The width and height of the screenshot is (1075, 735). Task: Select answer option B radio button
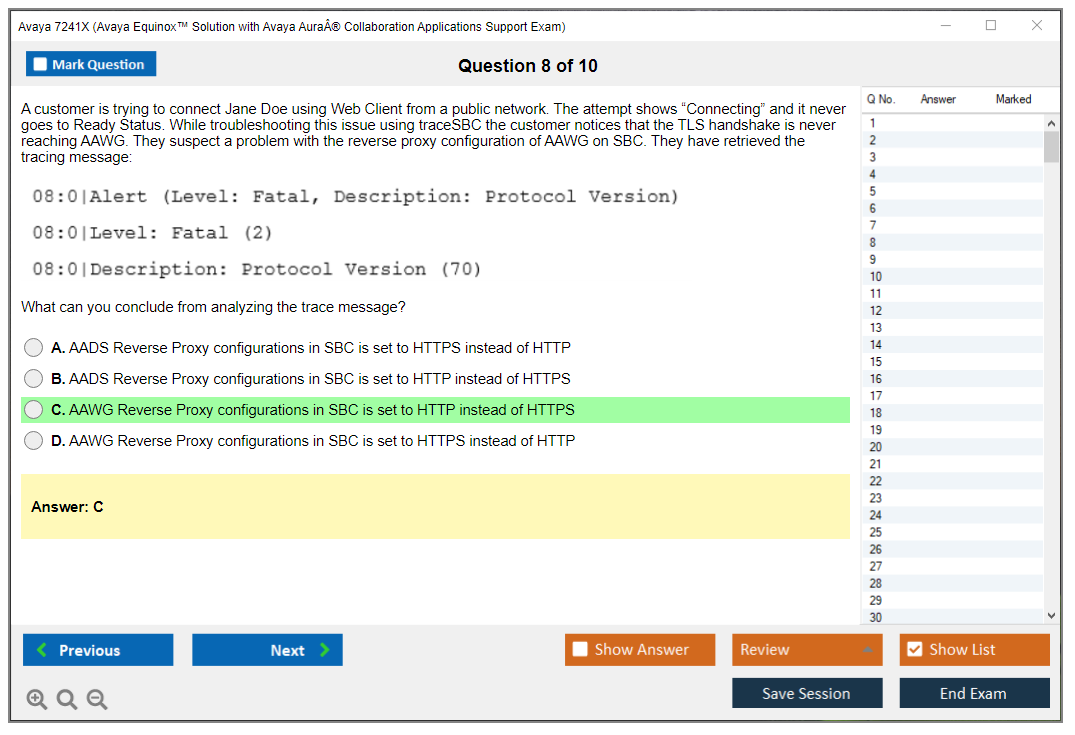pyautogui.click(x=34, y=379)
